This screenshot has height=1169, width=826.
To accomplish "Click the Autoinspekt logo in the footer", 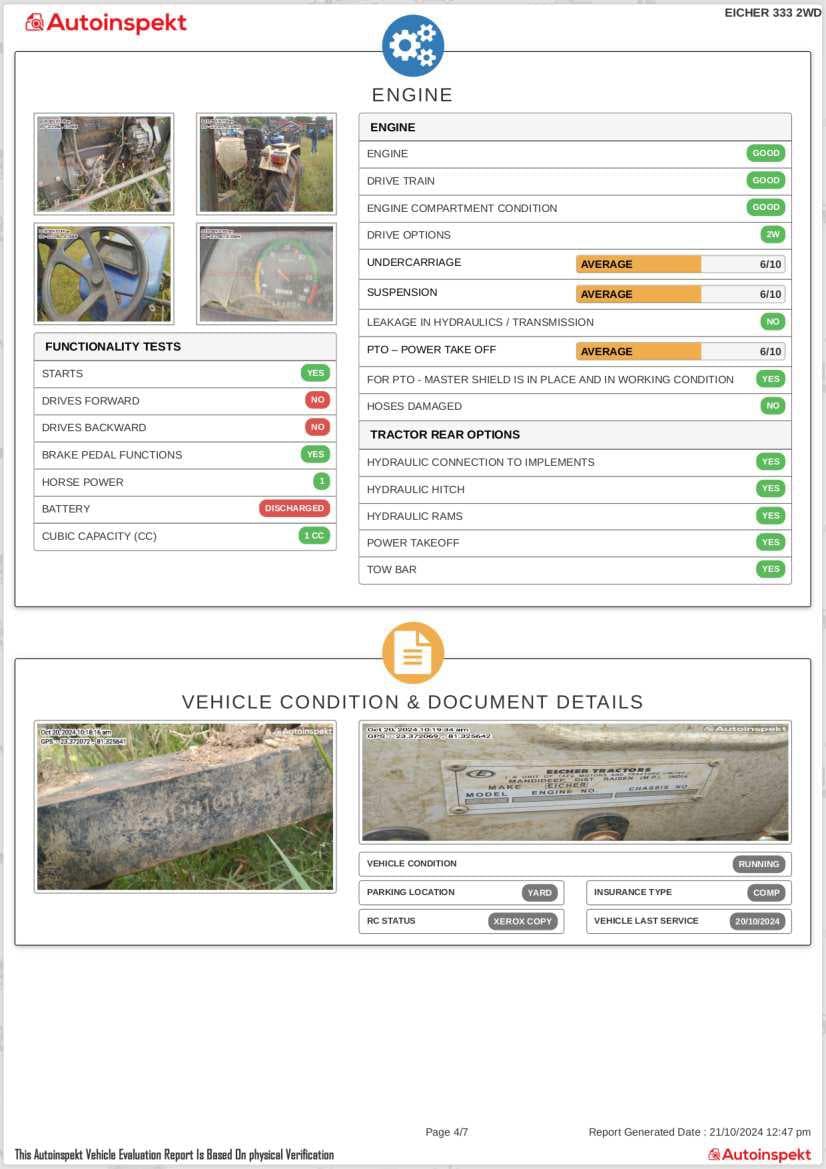I will pos(759,1155).
